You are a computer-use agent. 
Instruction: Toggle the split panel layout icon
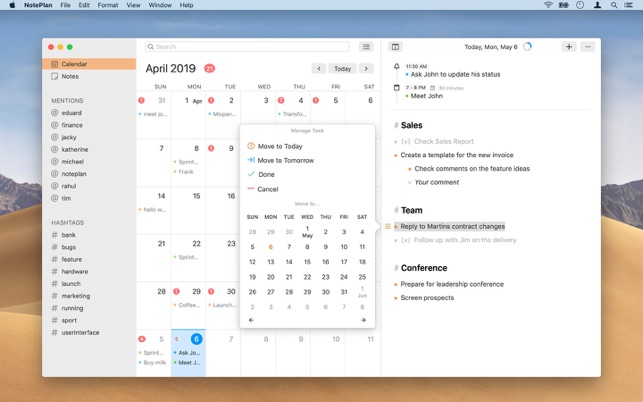(x=395, y=47)
